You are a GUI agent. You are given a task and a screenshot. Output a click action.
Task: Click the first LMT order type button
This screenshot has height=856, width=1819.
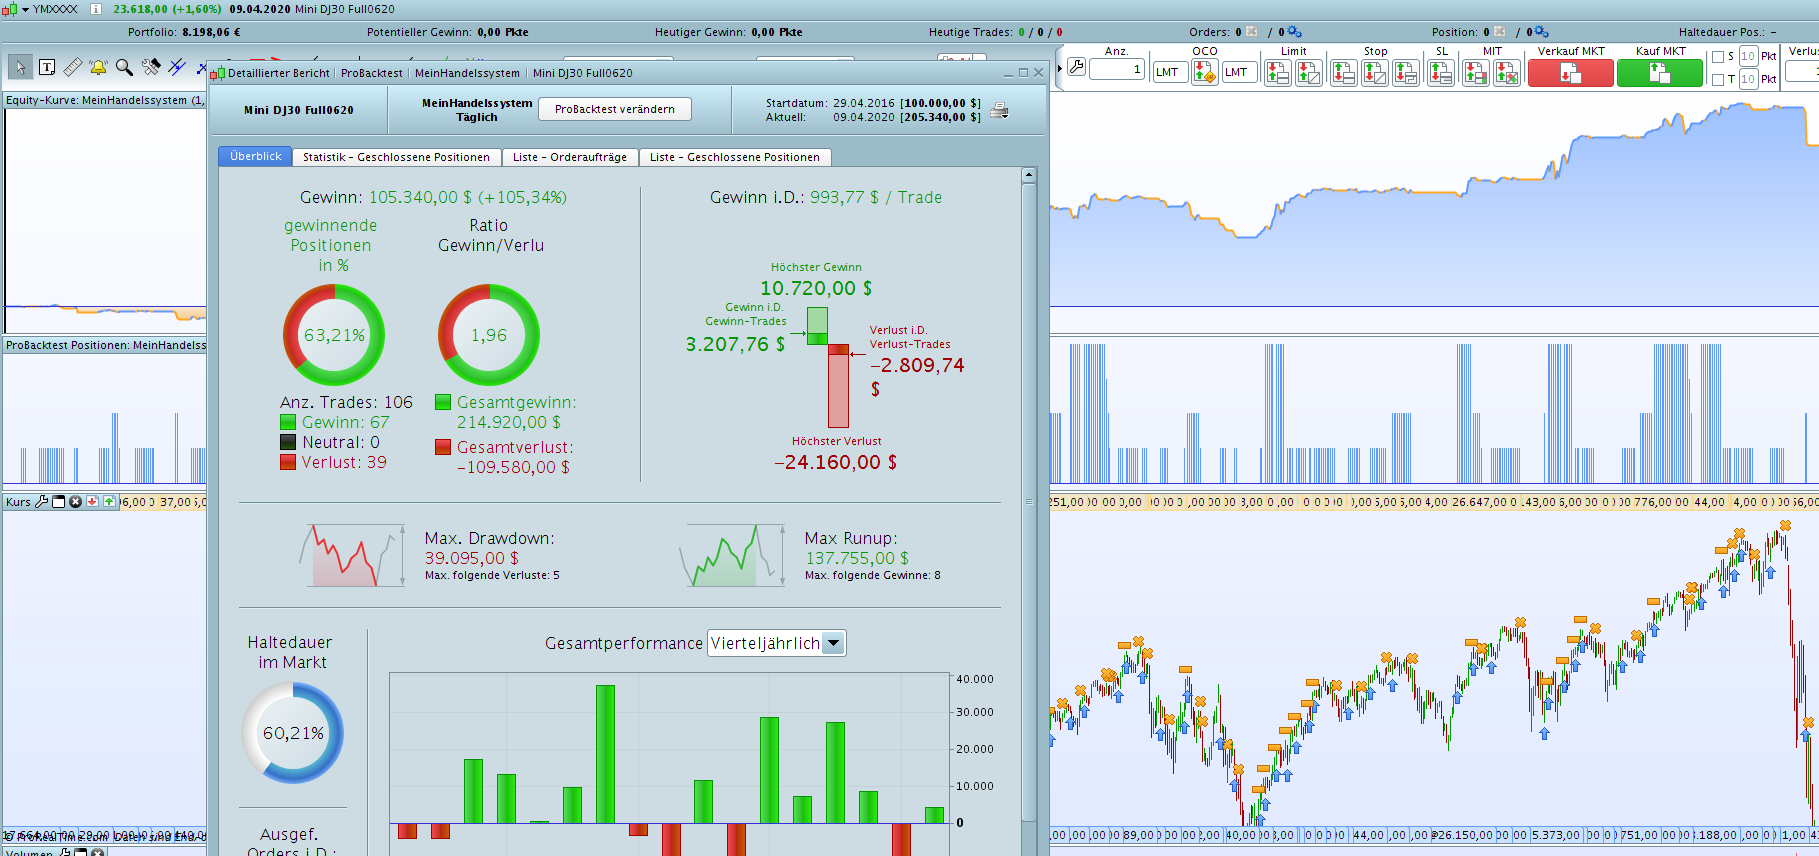(1167, 72)
